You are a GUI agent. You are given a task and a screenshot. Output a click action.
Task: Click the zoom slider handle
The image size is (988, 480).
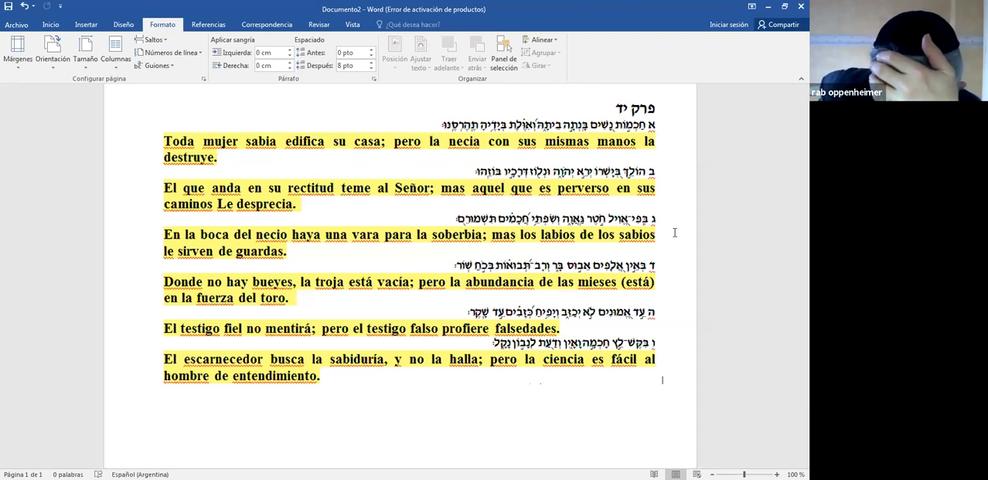744,474
